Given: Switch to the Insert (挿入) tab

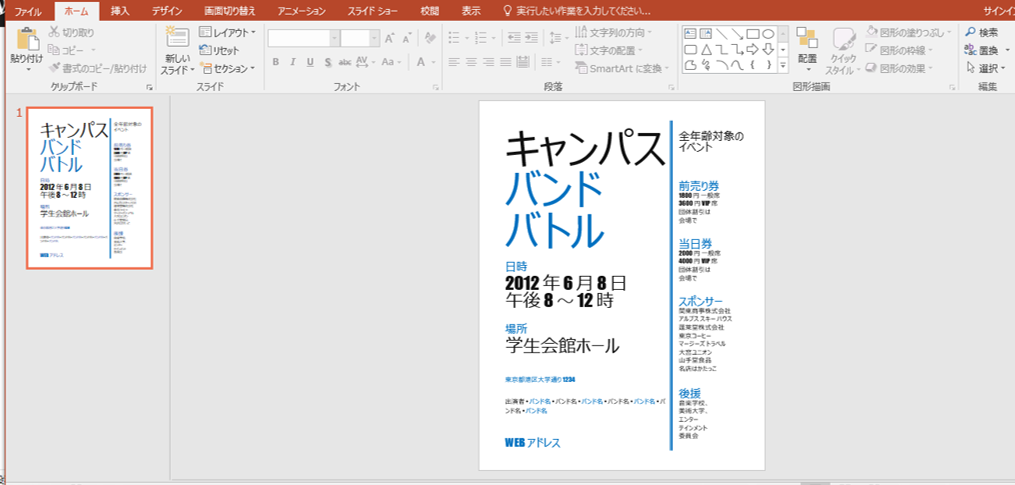Looking at the screenshot, I should tap(120, 11).
